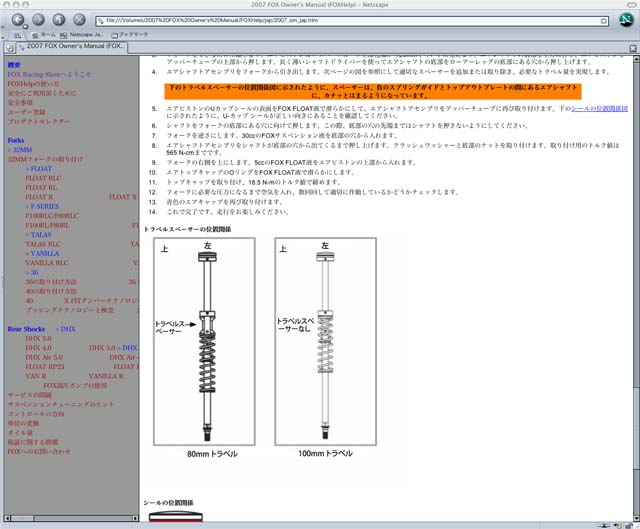This screenshot has height=529, width=640.
Task: Open the > 32MM sidebar link
Action: 20,150
